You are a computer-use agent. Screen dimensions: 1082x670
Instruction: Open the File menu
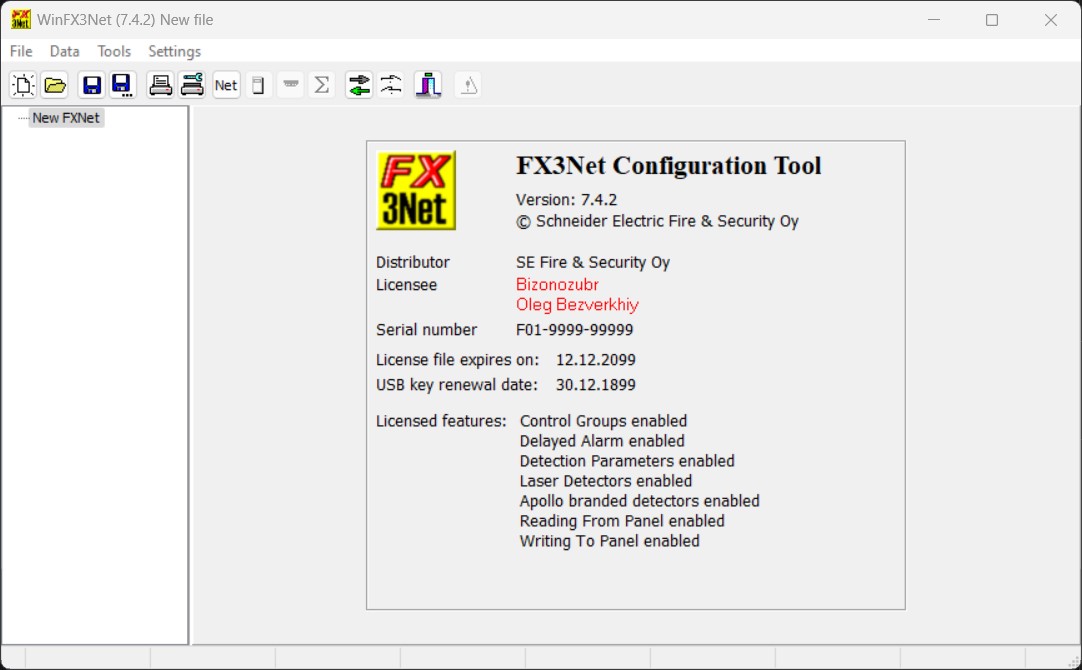click(x=19, y=51)
